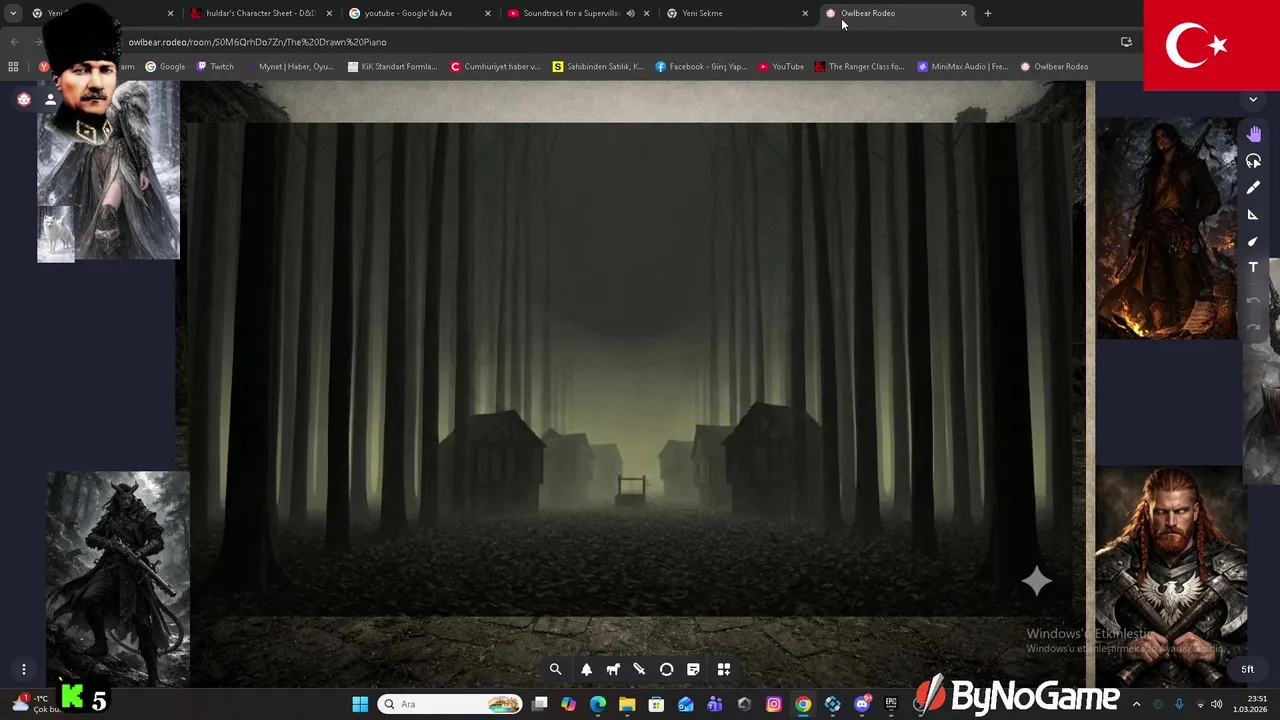Select the Drawing brush tool
The image size is (1280, 720).
tap(1254, 187)
